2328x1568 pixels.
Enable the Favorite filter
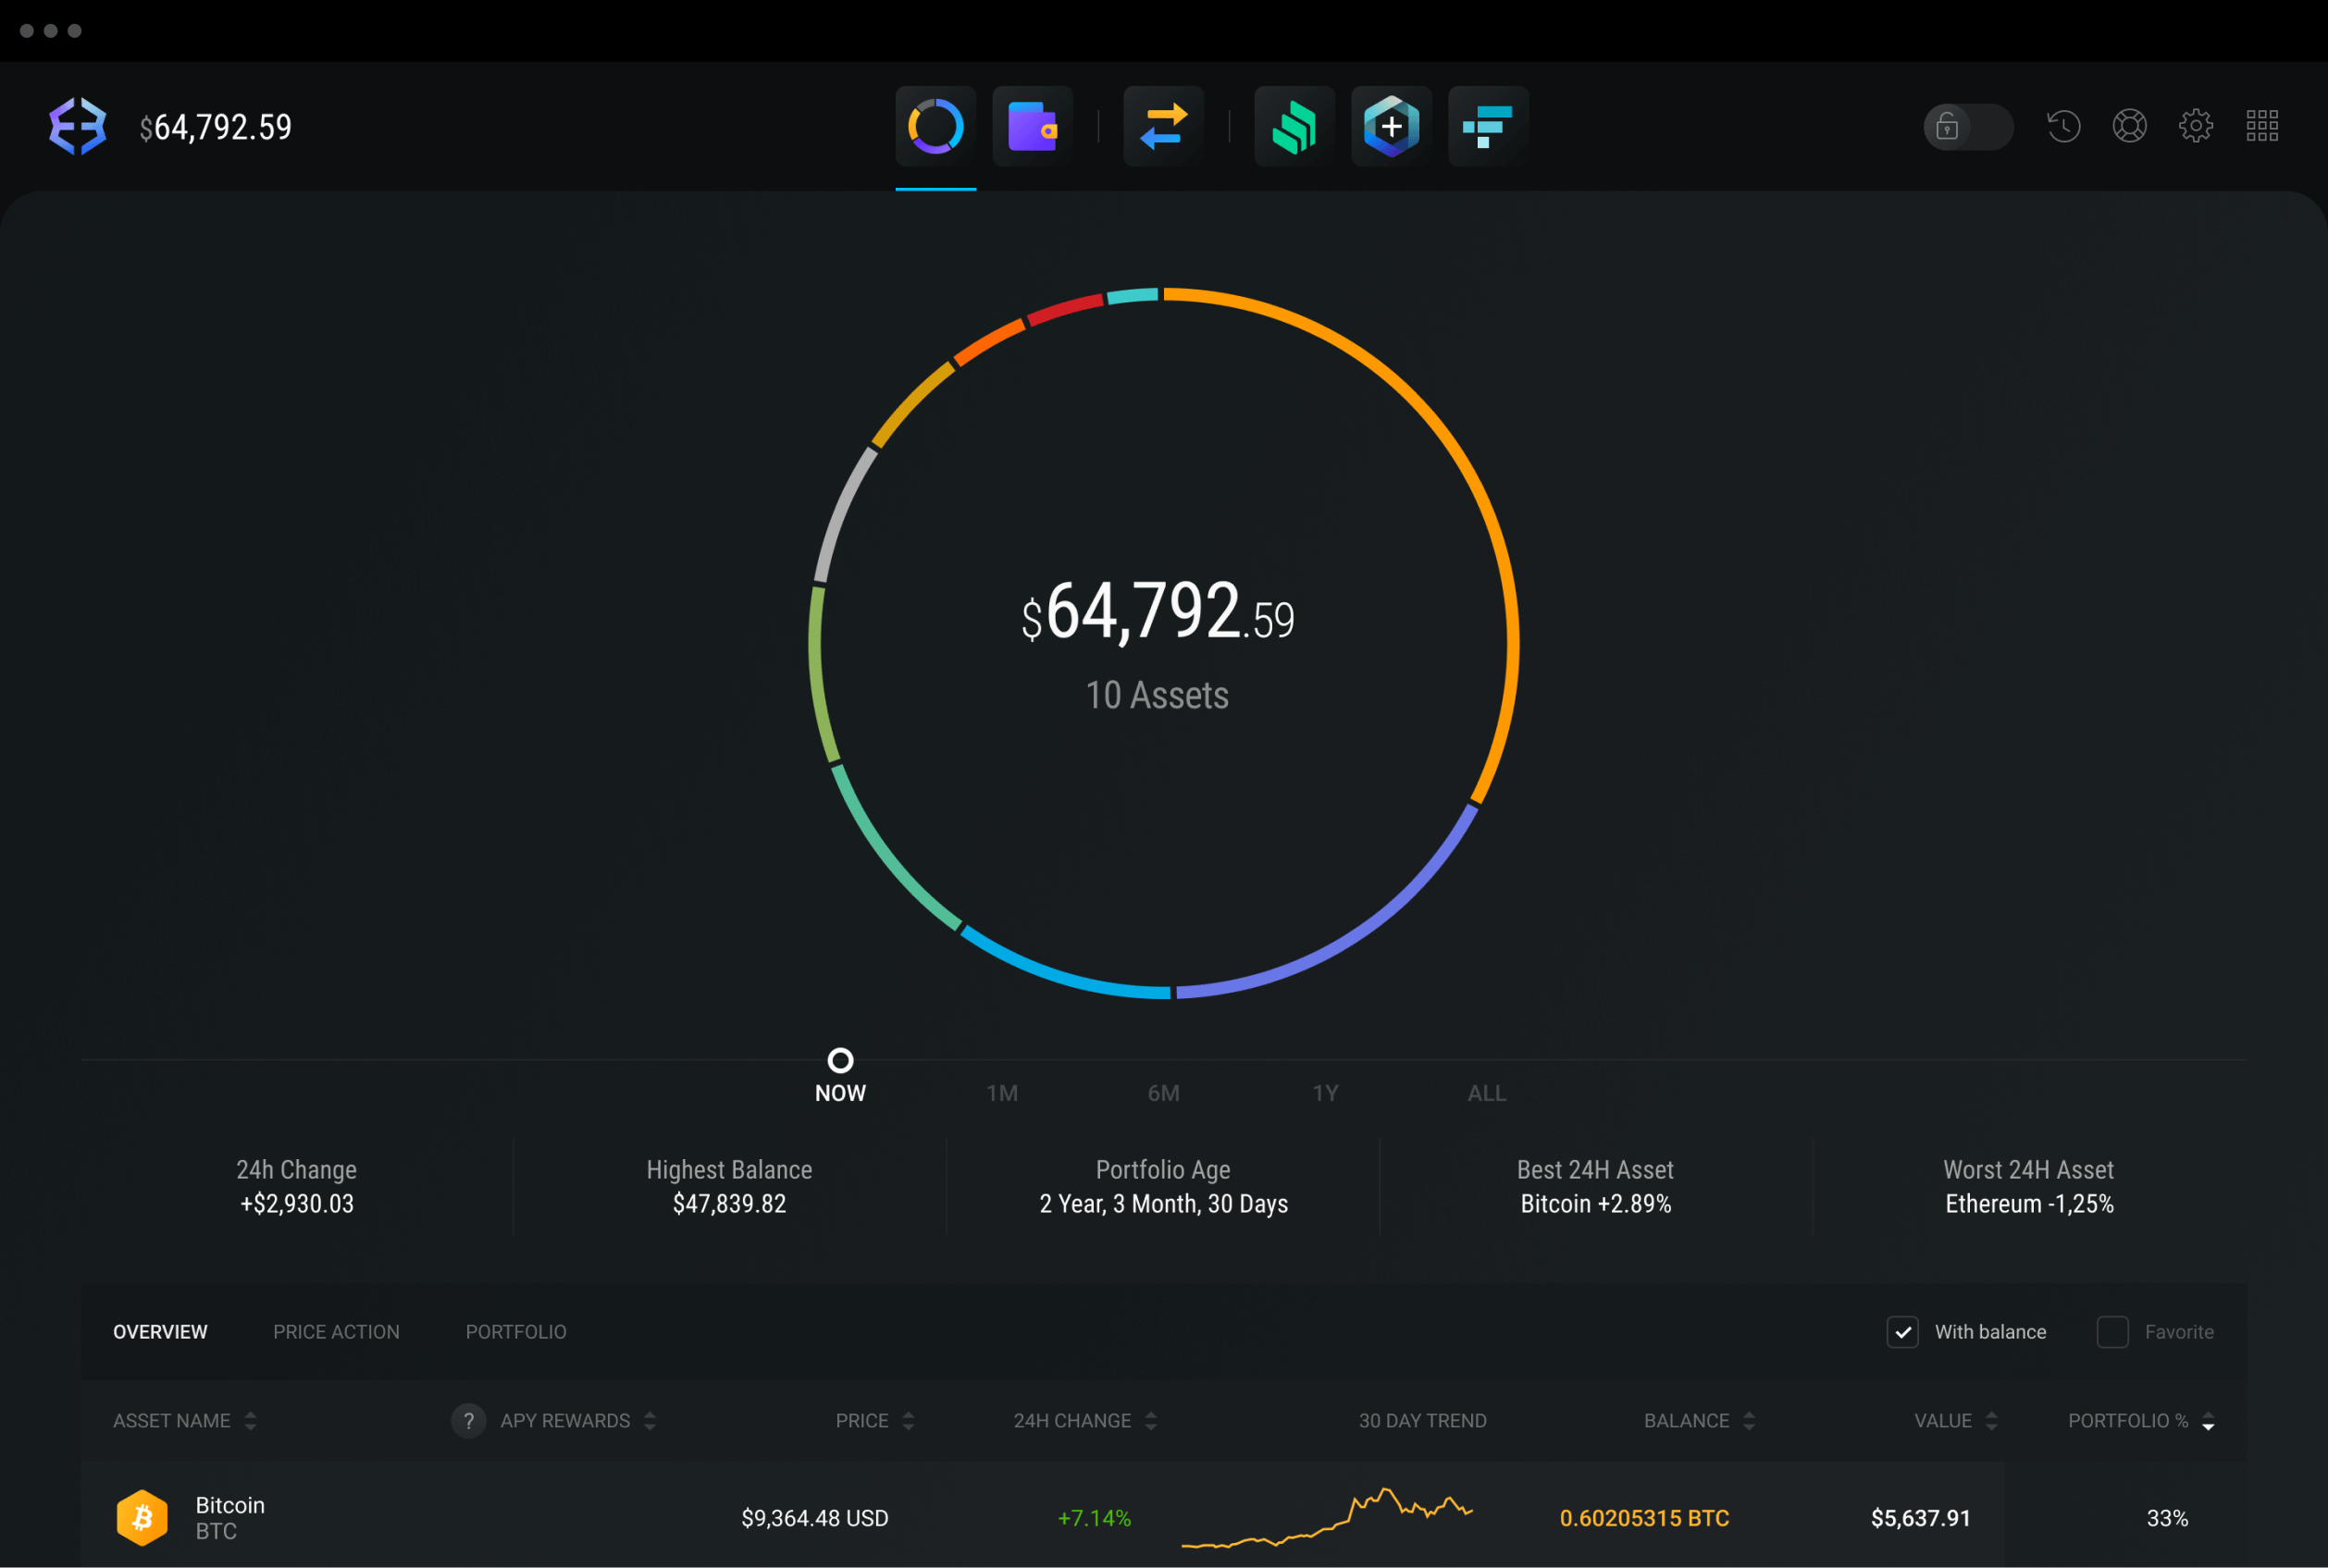(2112, 1332)
